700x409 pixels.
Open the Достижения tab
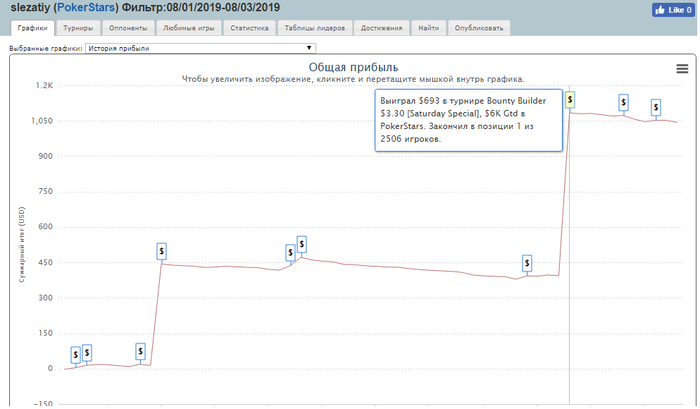382,28
